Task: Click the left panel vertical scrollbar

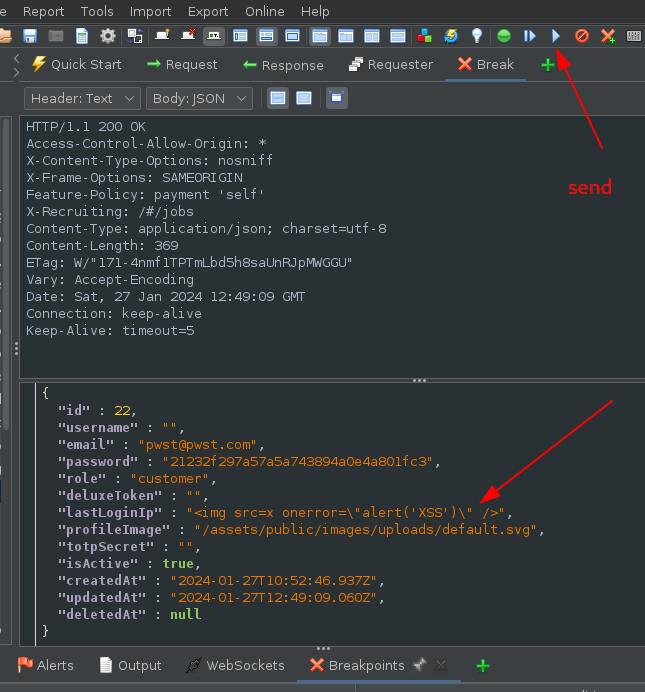Action: point(6,274)
